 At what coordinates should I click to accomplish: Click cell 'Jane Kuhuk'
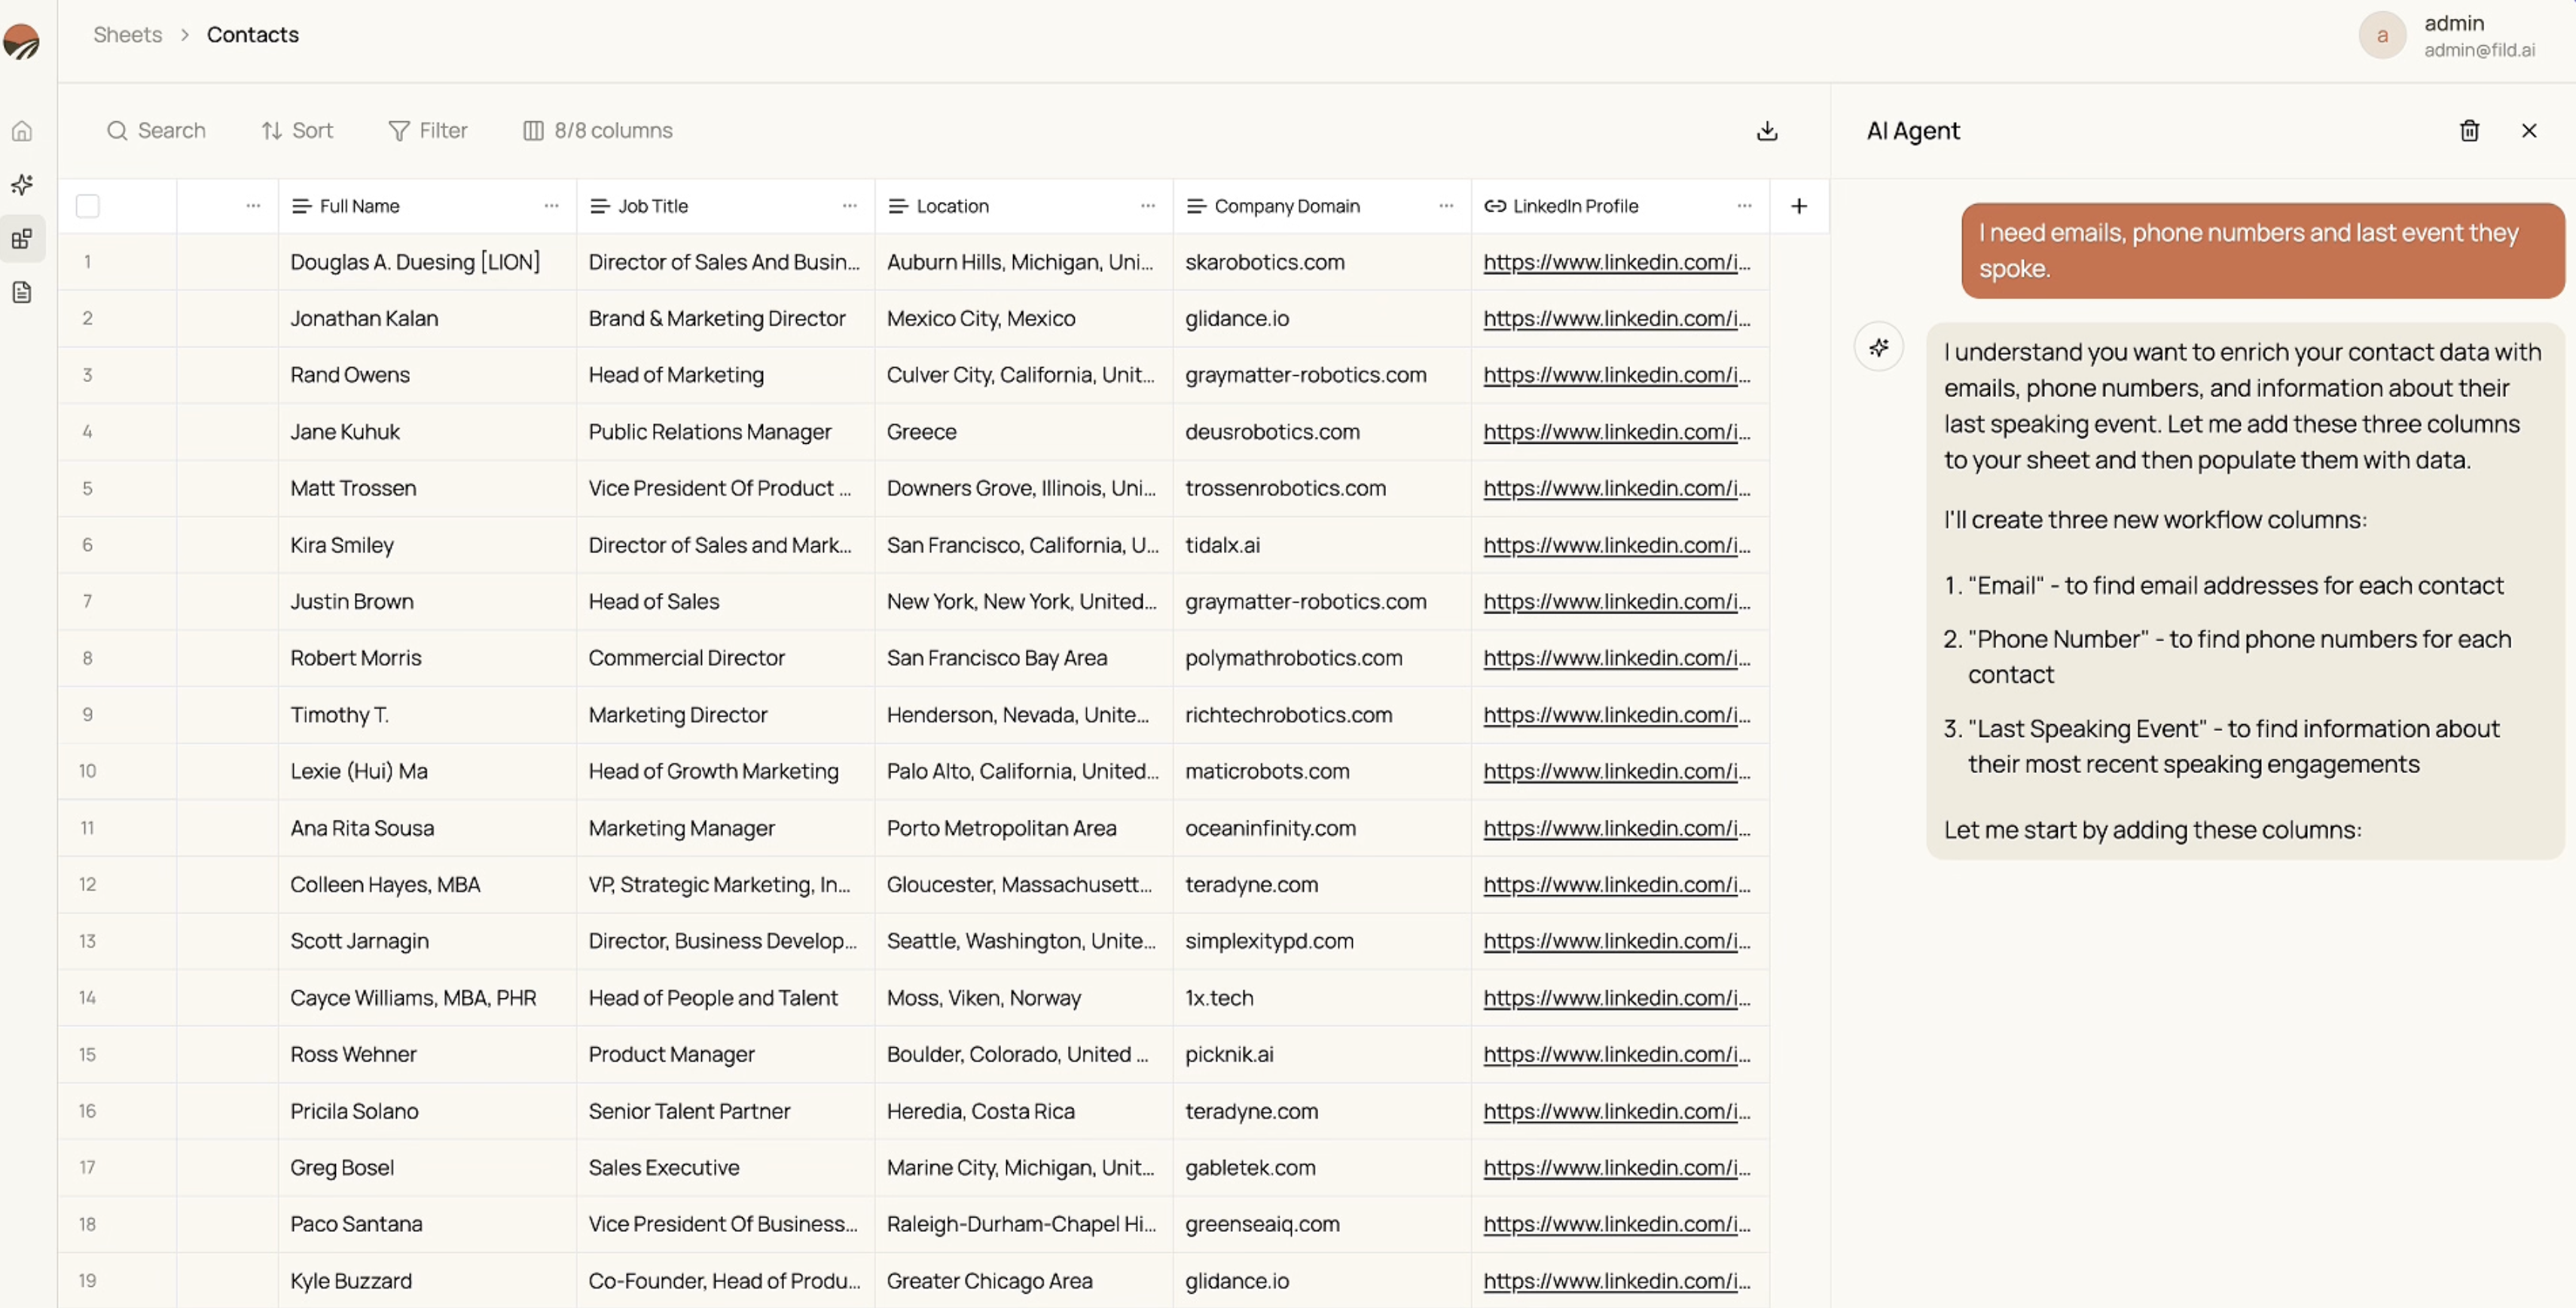pyautogui.click(x=427, y=432)
